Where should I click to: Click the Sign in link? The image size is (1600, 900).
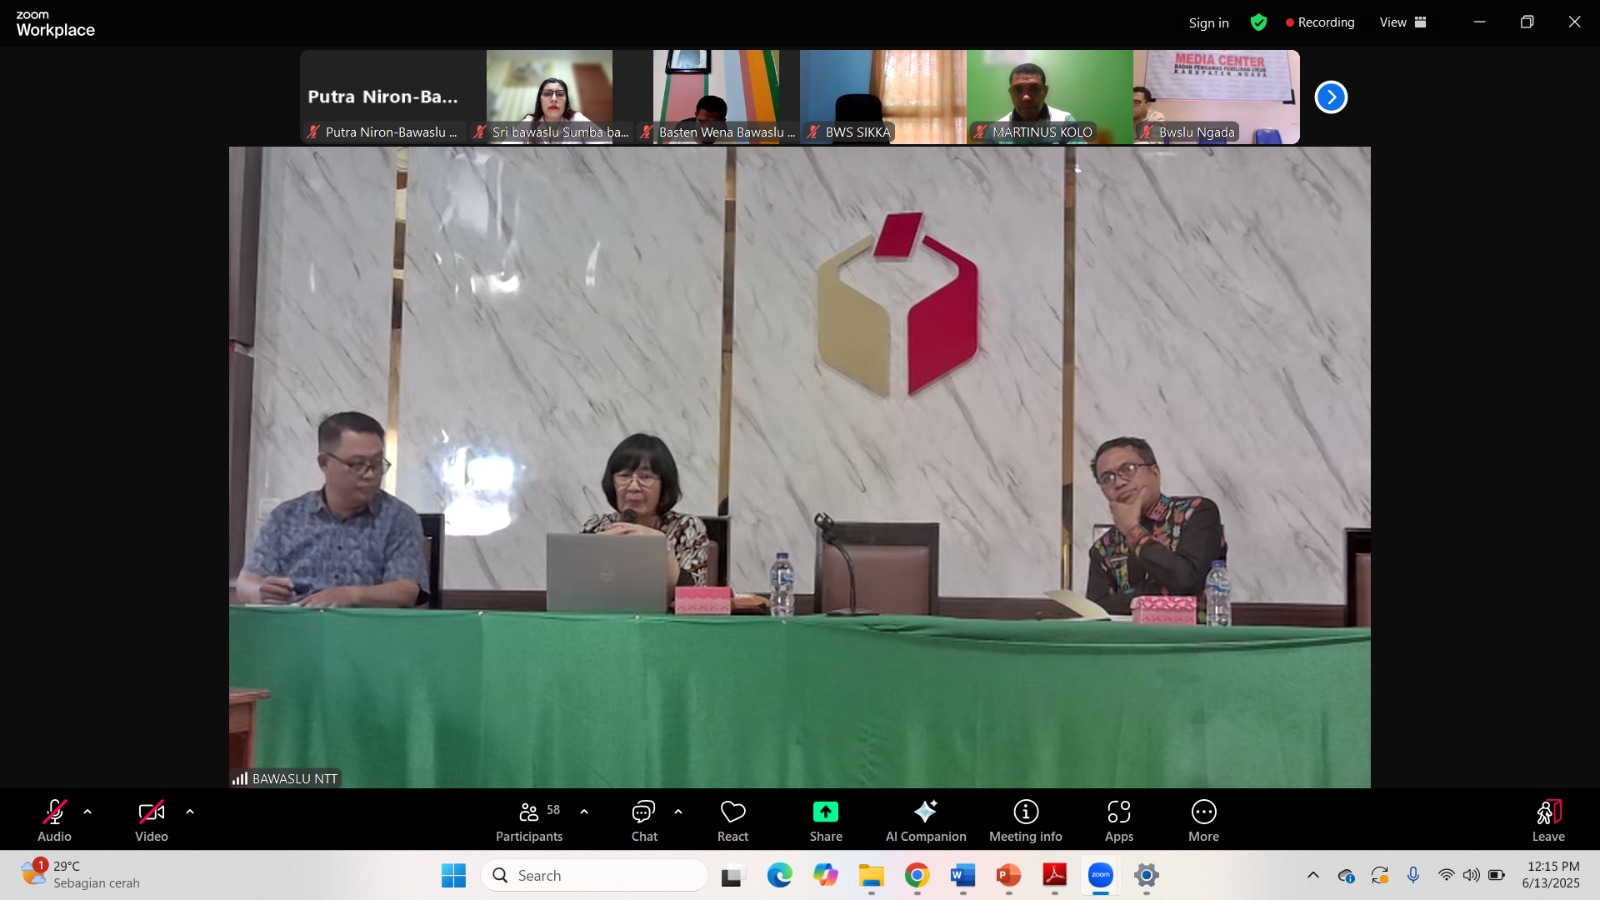tap(1208, 23)
